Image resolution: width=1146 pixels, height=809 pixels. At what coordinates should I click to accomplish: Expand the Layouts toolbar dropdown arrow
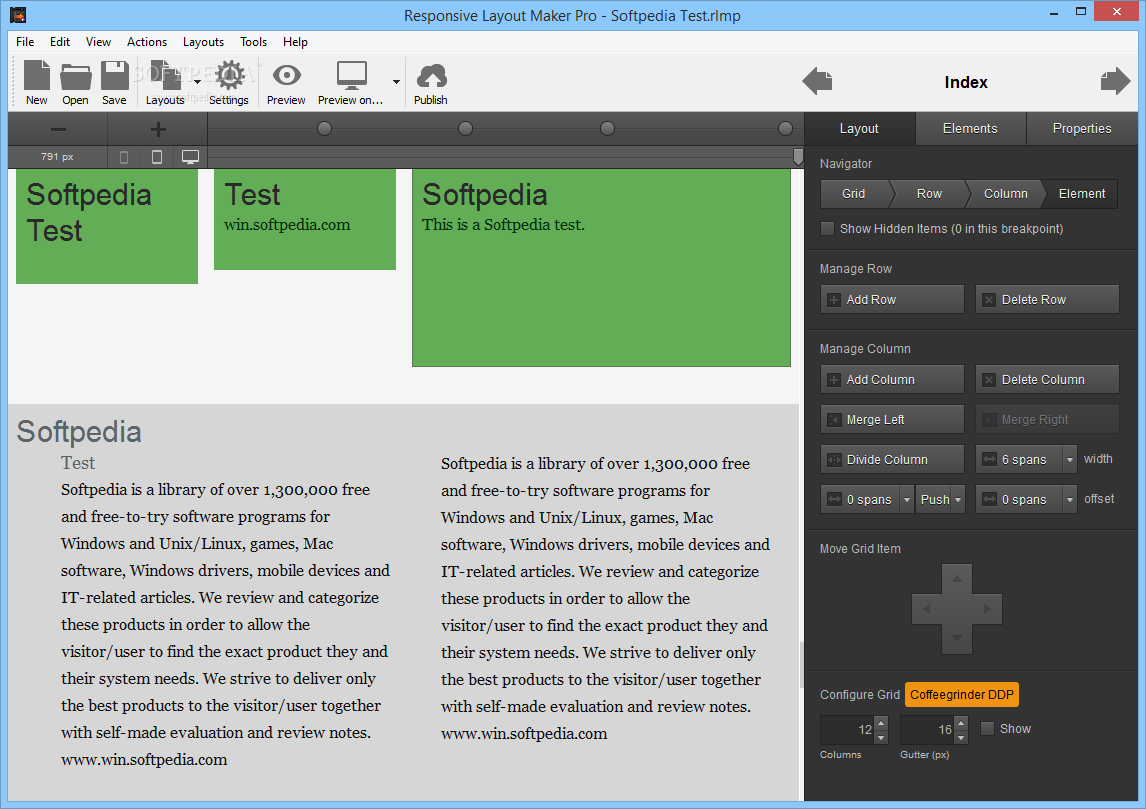[197, 82]
